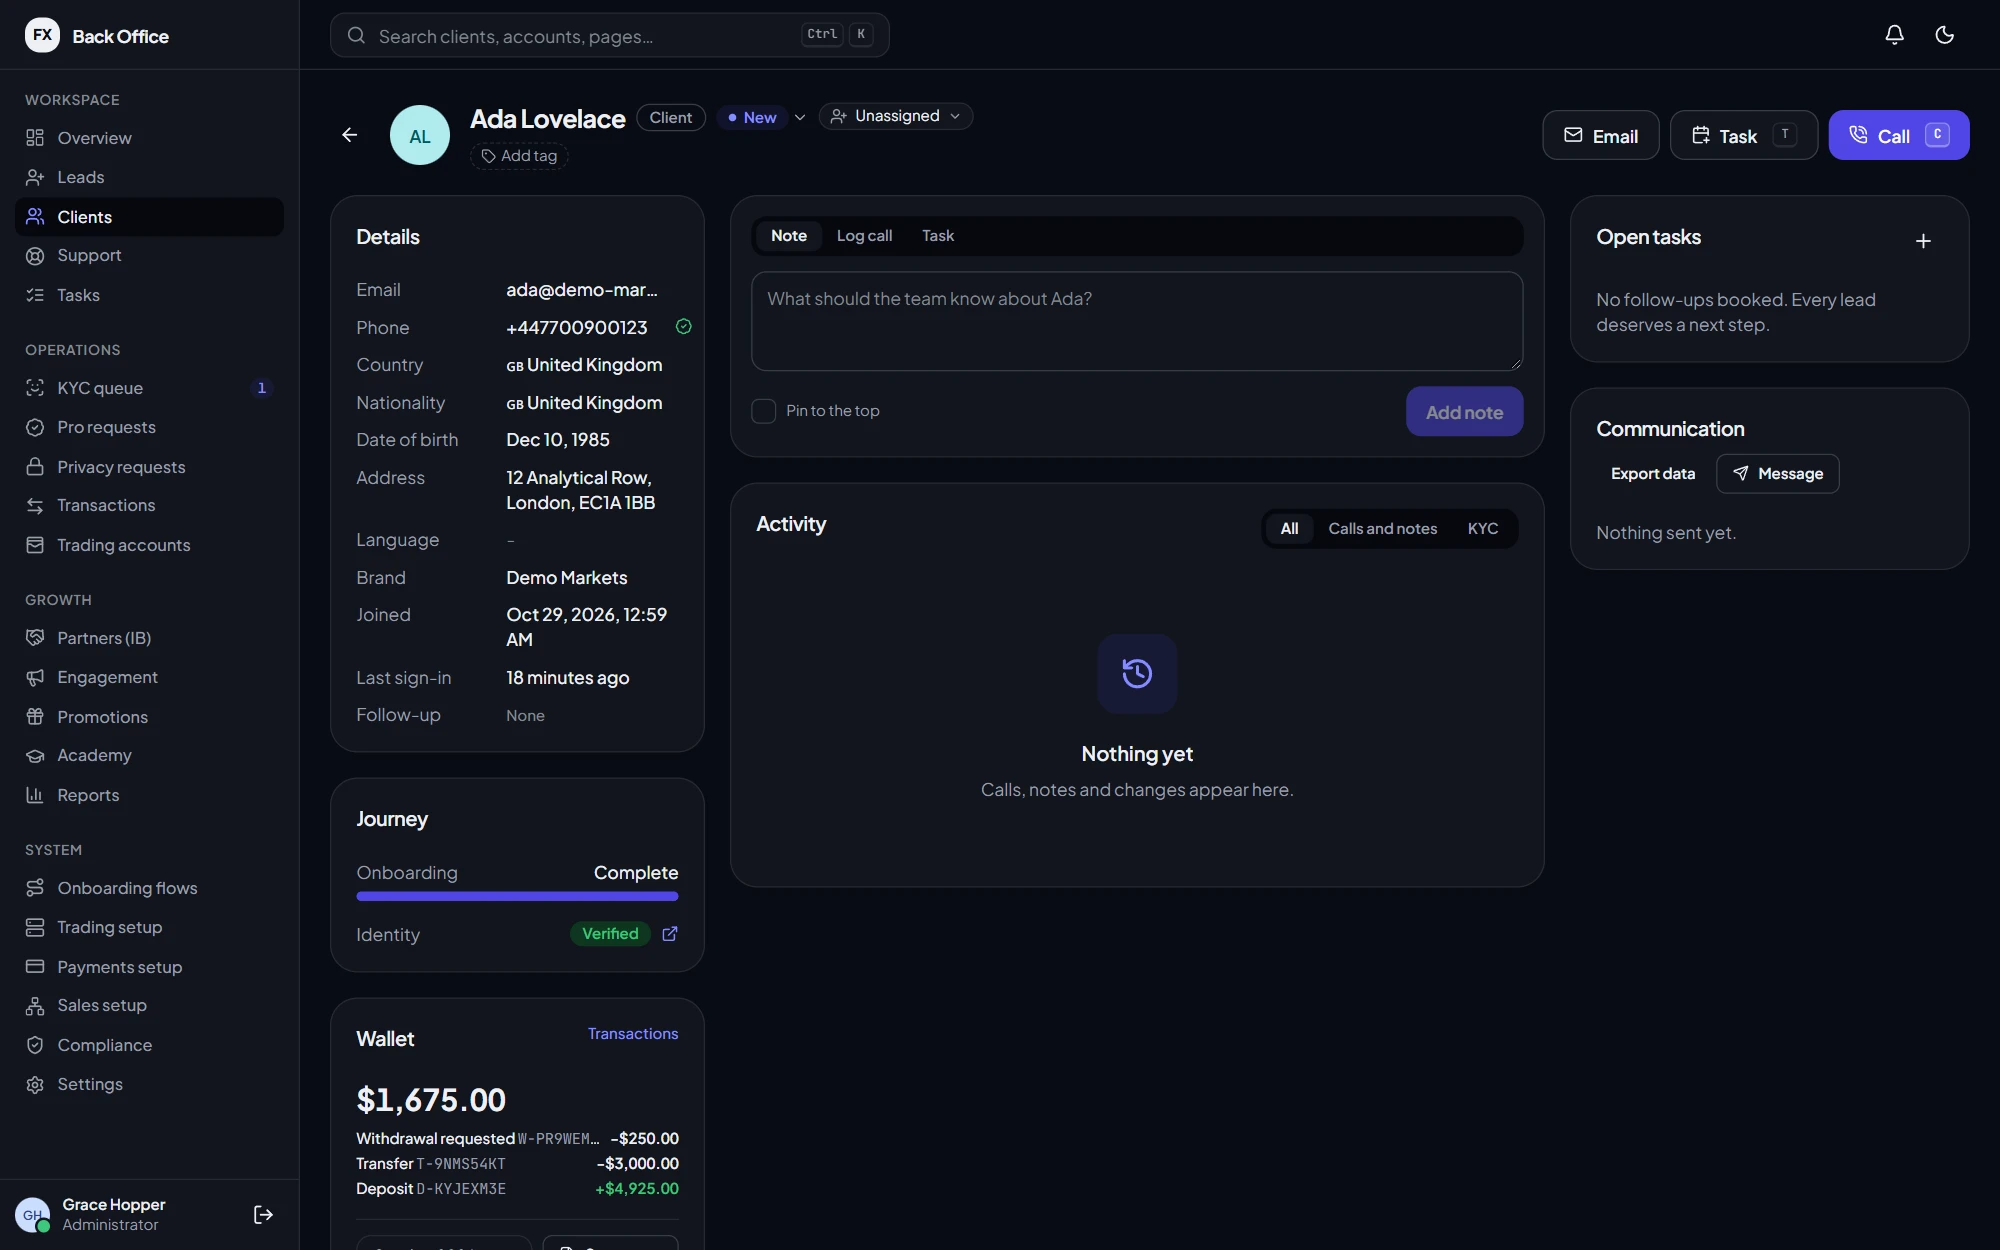Open the notifications bell
This screenshot has height=1250, width=2000.
[x=1894, y=35]
